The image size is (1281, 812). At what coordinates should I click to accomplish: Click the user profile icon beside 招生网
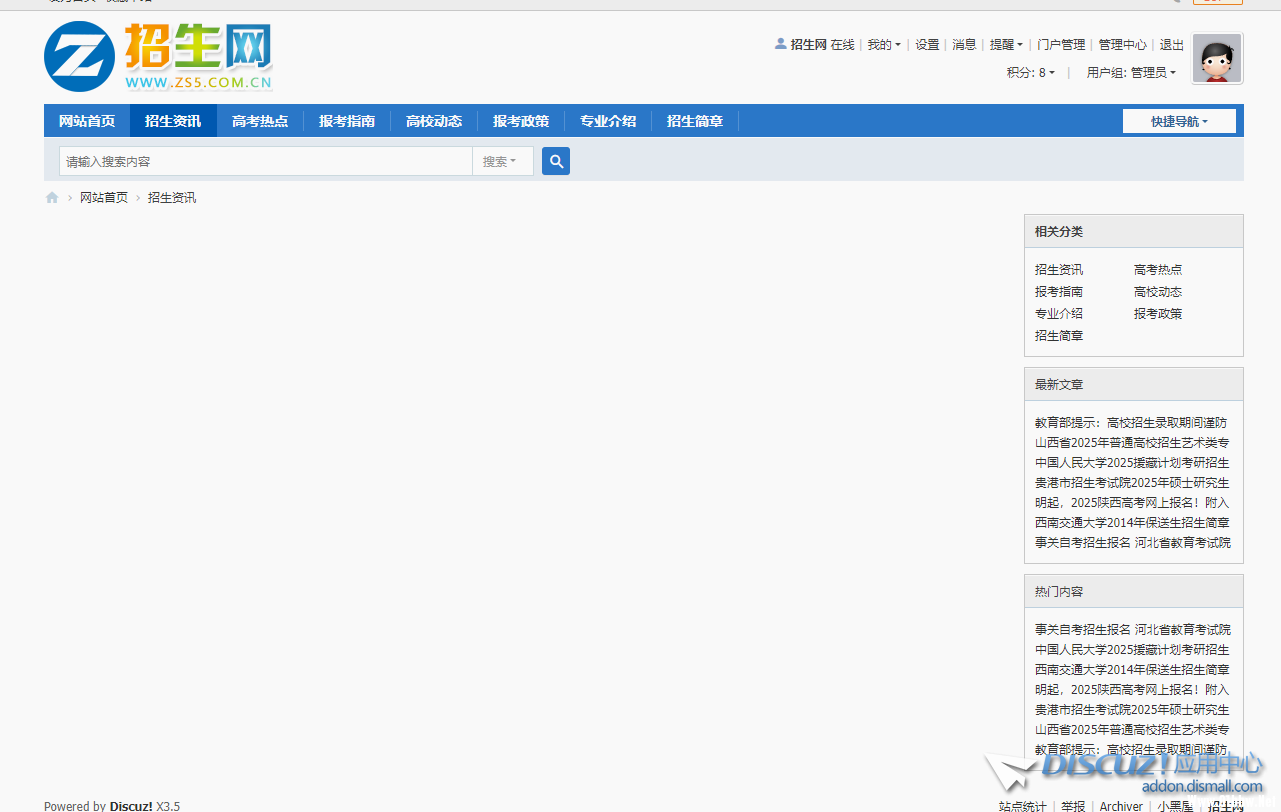tap(780, 44)
